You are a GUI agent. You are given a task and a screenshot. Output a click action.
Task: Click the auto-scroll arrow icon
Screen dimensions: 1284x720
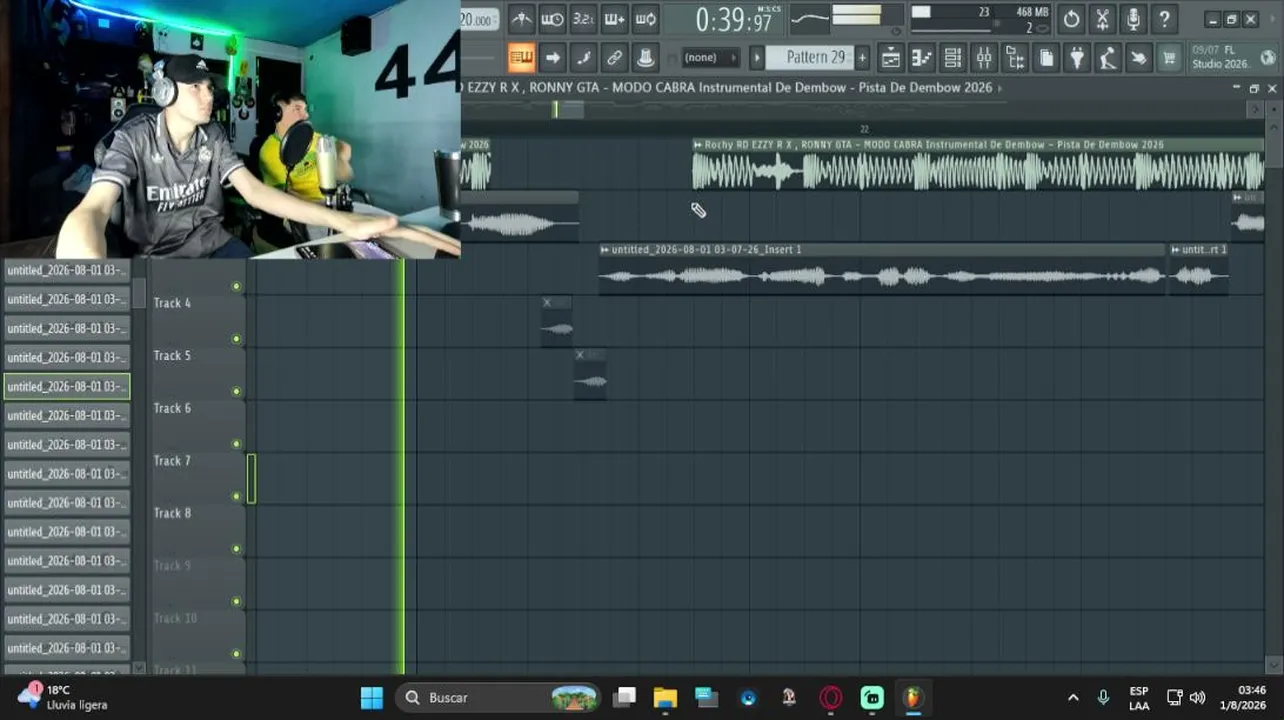(x=552, y=58)
